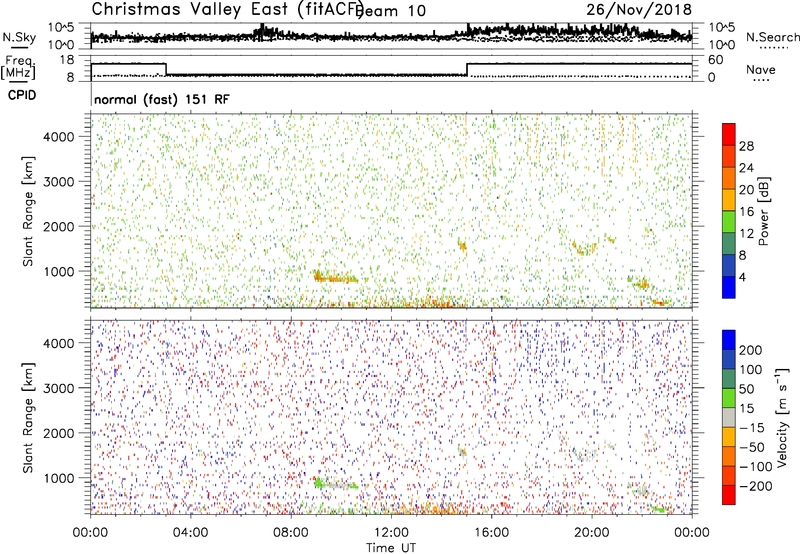Click the '16:00' time axis label
The height and width of the screenshot is (554, 800).
coord(491,533)
